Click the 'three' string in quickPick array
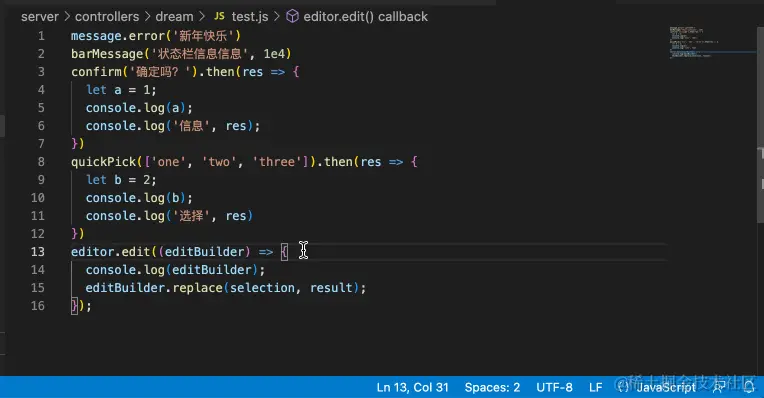 pos(277,162)
